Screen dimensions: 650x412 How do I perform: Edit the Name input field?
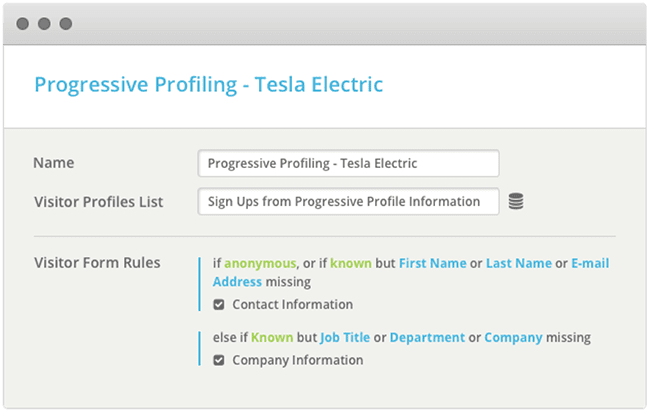click(x=348, y=163)
